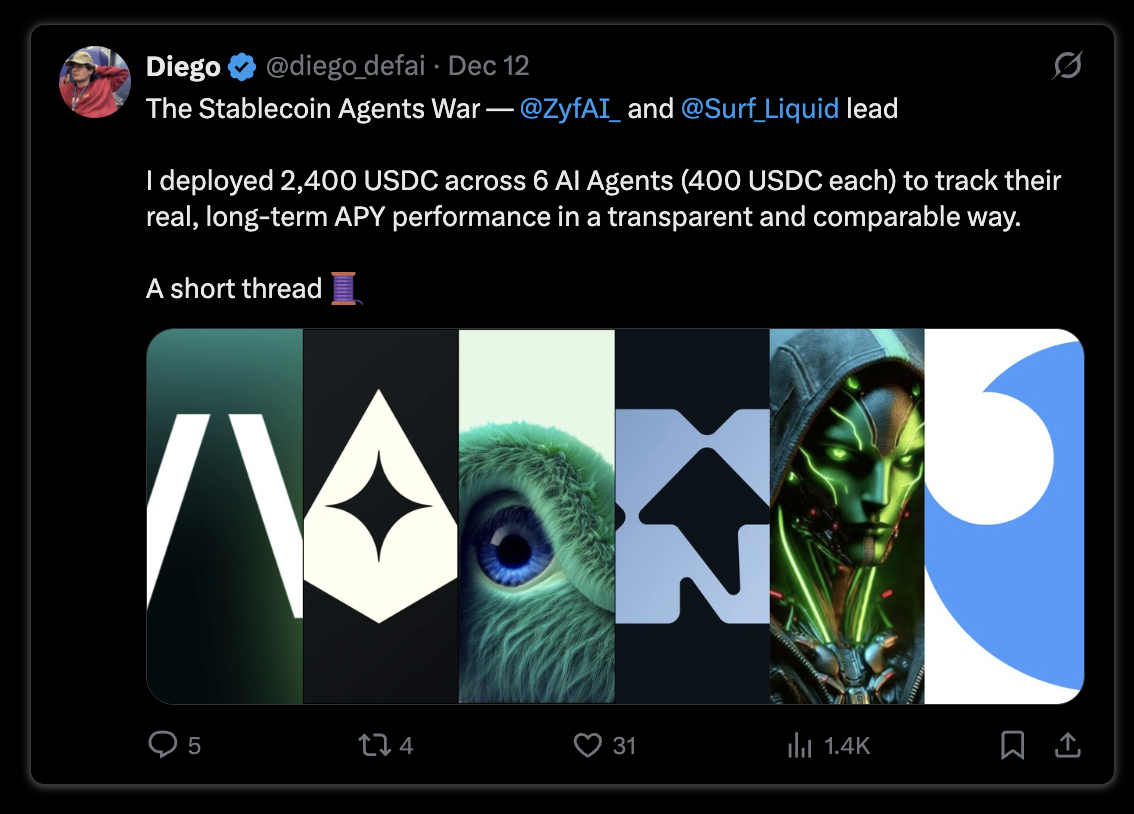Open the green hooded cyborg image
Image resolution: width=1134 pixels, height=814 pixels.
[847, 516]
